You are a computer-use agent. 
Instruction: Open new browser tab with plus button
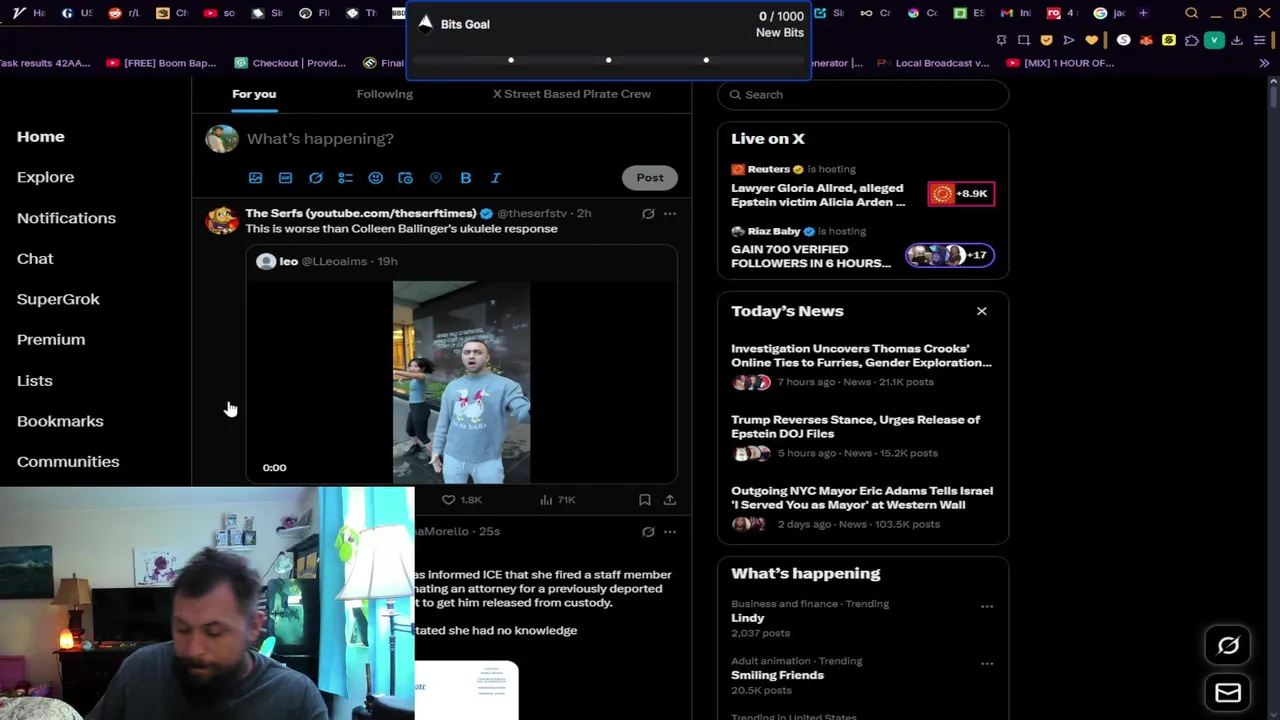(x=1143, y=13)
